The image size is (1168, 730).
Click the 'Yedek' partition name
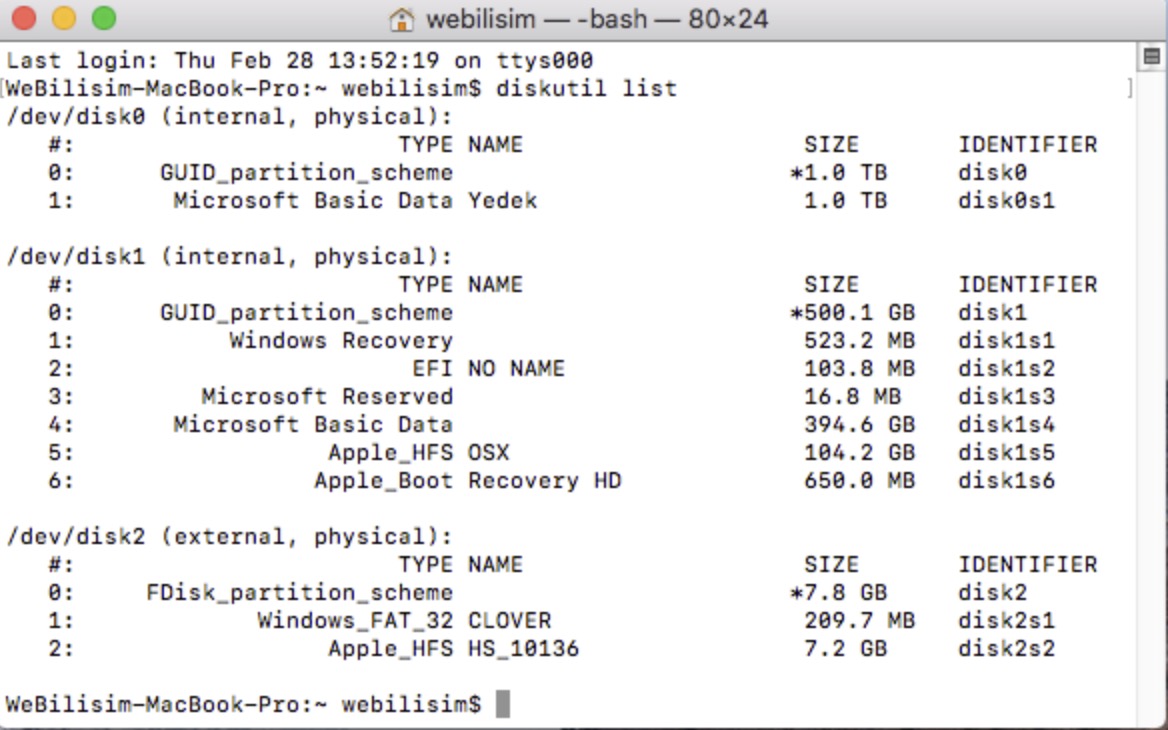tap(502, 201)
